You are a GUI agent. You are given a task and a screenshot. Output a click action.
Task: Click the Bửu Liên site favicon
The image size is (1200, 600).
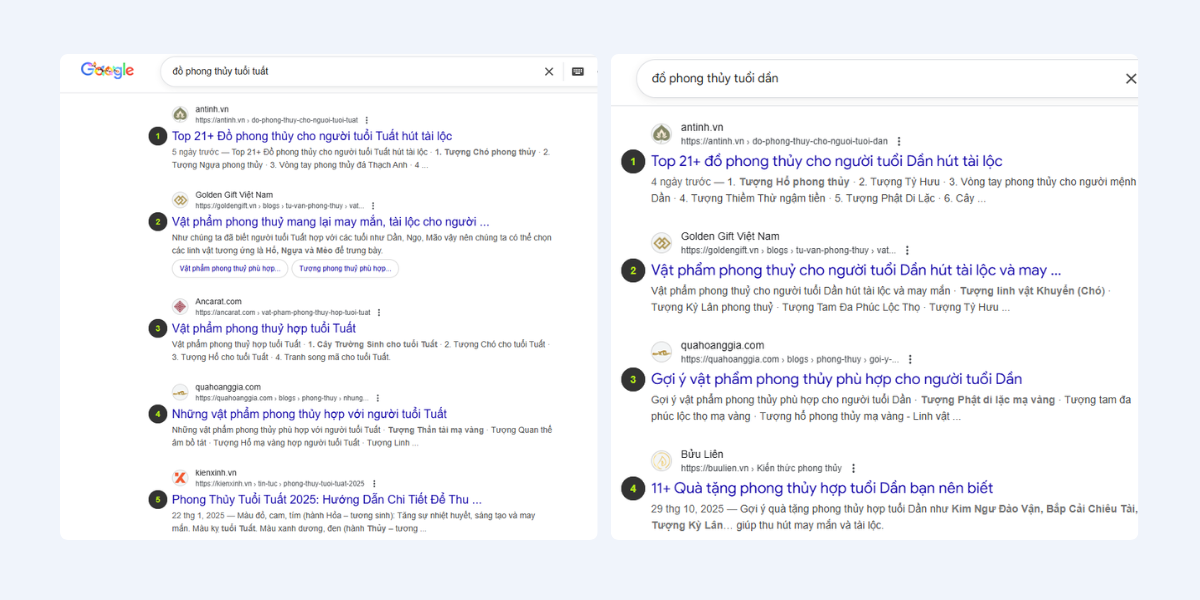click(661, 460)
